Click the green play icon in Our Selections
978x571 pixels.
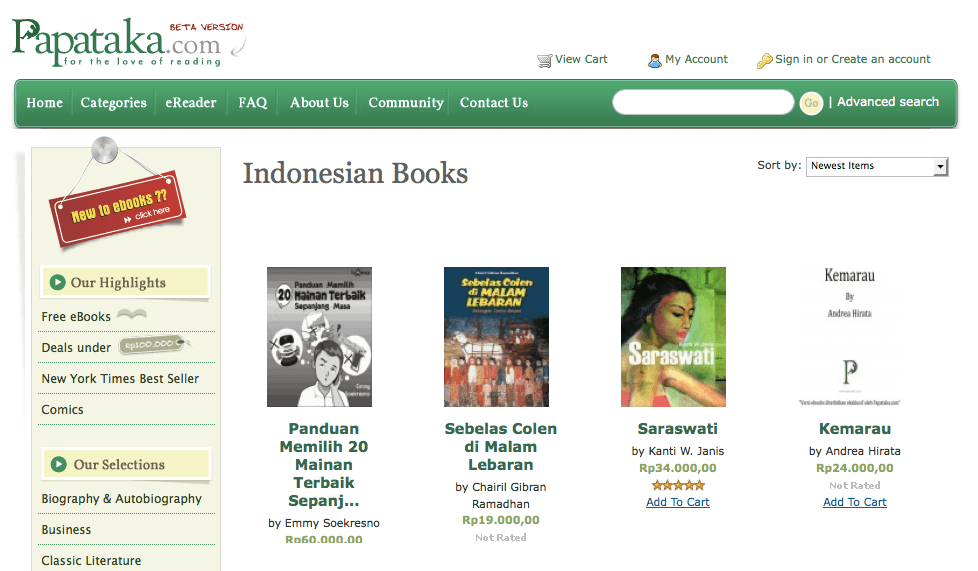pos(59,464)
